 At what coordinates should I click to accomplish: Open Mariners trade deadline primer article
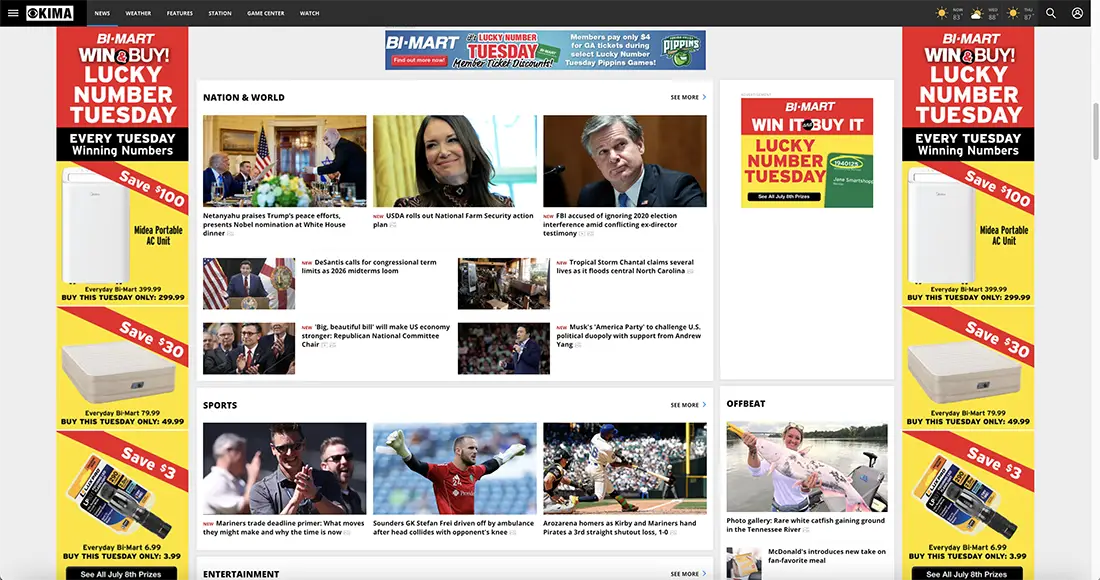click(283, 527)
